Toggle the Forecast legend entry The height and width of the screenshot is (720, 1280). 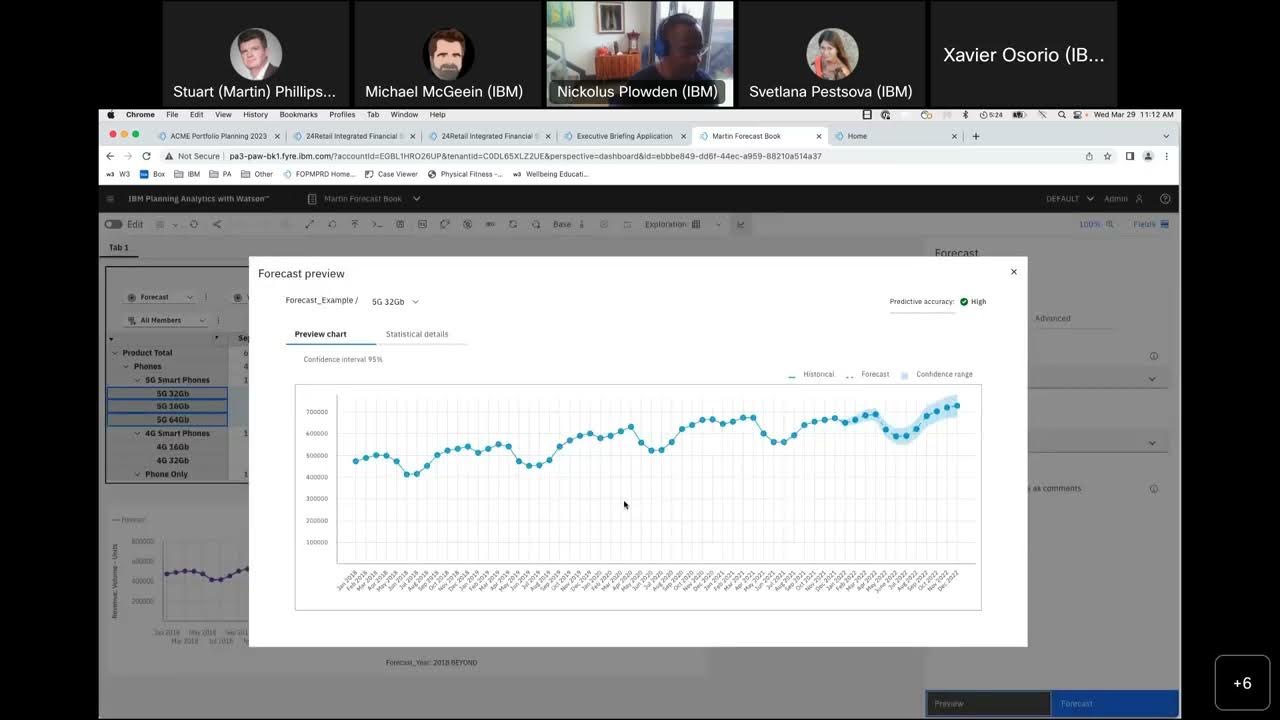[x=868, y=374]
